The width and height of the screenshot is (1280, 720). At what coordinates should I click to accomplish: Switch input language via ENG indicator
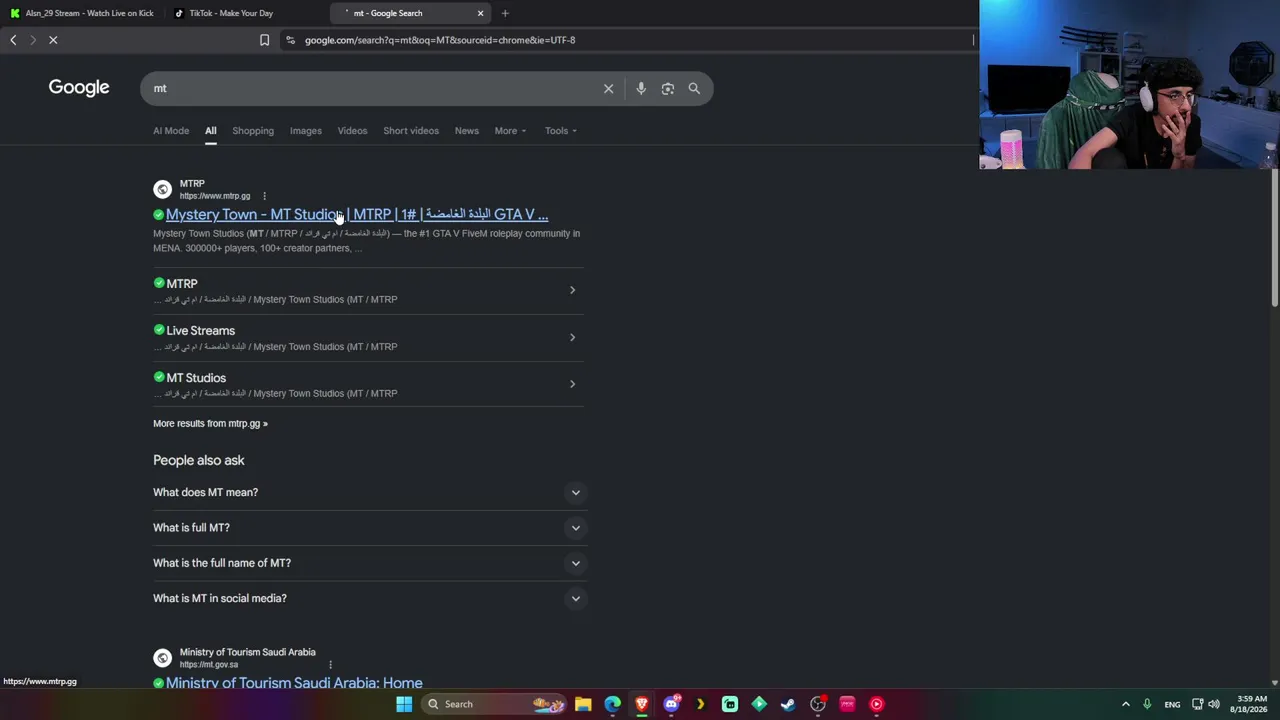[1172, 704]
